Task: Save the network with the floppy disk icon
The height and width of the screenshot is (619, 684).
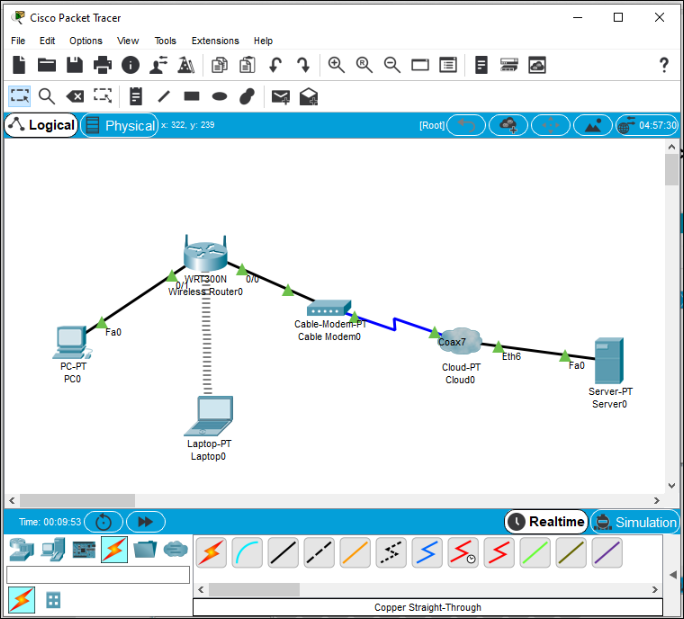Action: pos(75,65)
